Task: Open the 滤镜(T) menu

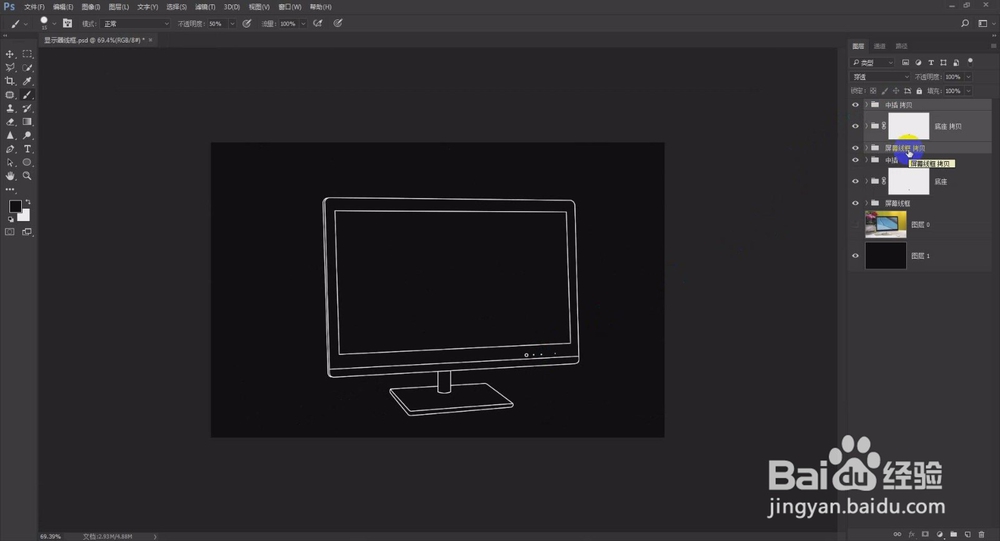Action: (x=205, y=7)
